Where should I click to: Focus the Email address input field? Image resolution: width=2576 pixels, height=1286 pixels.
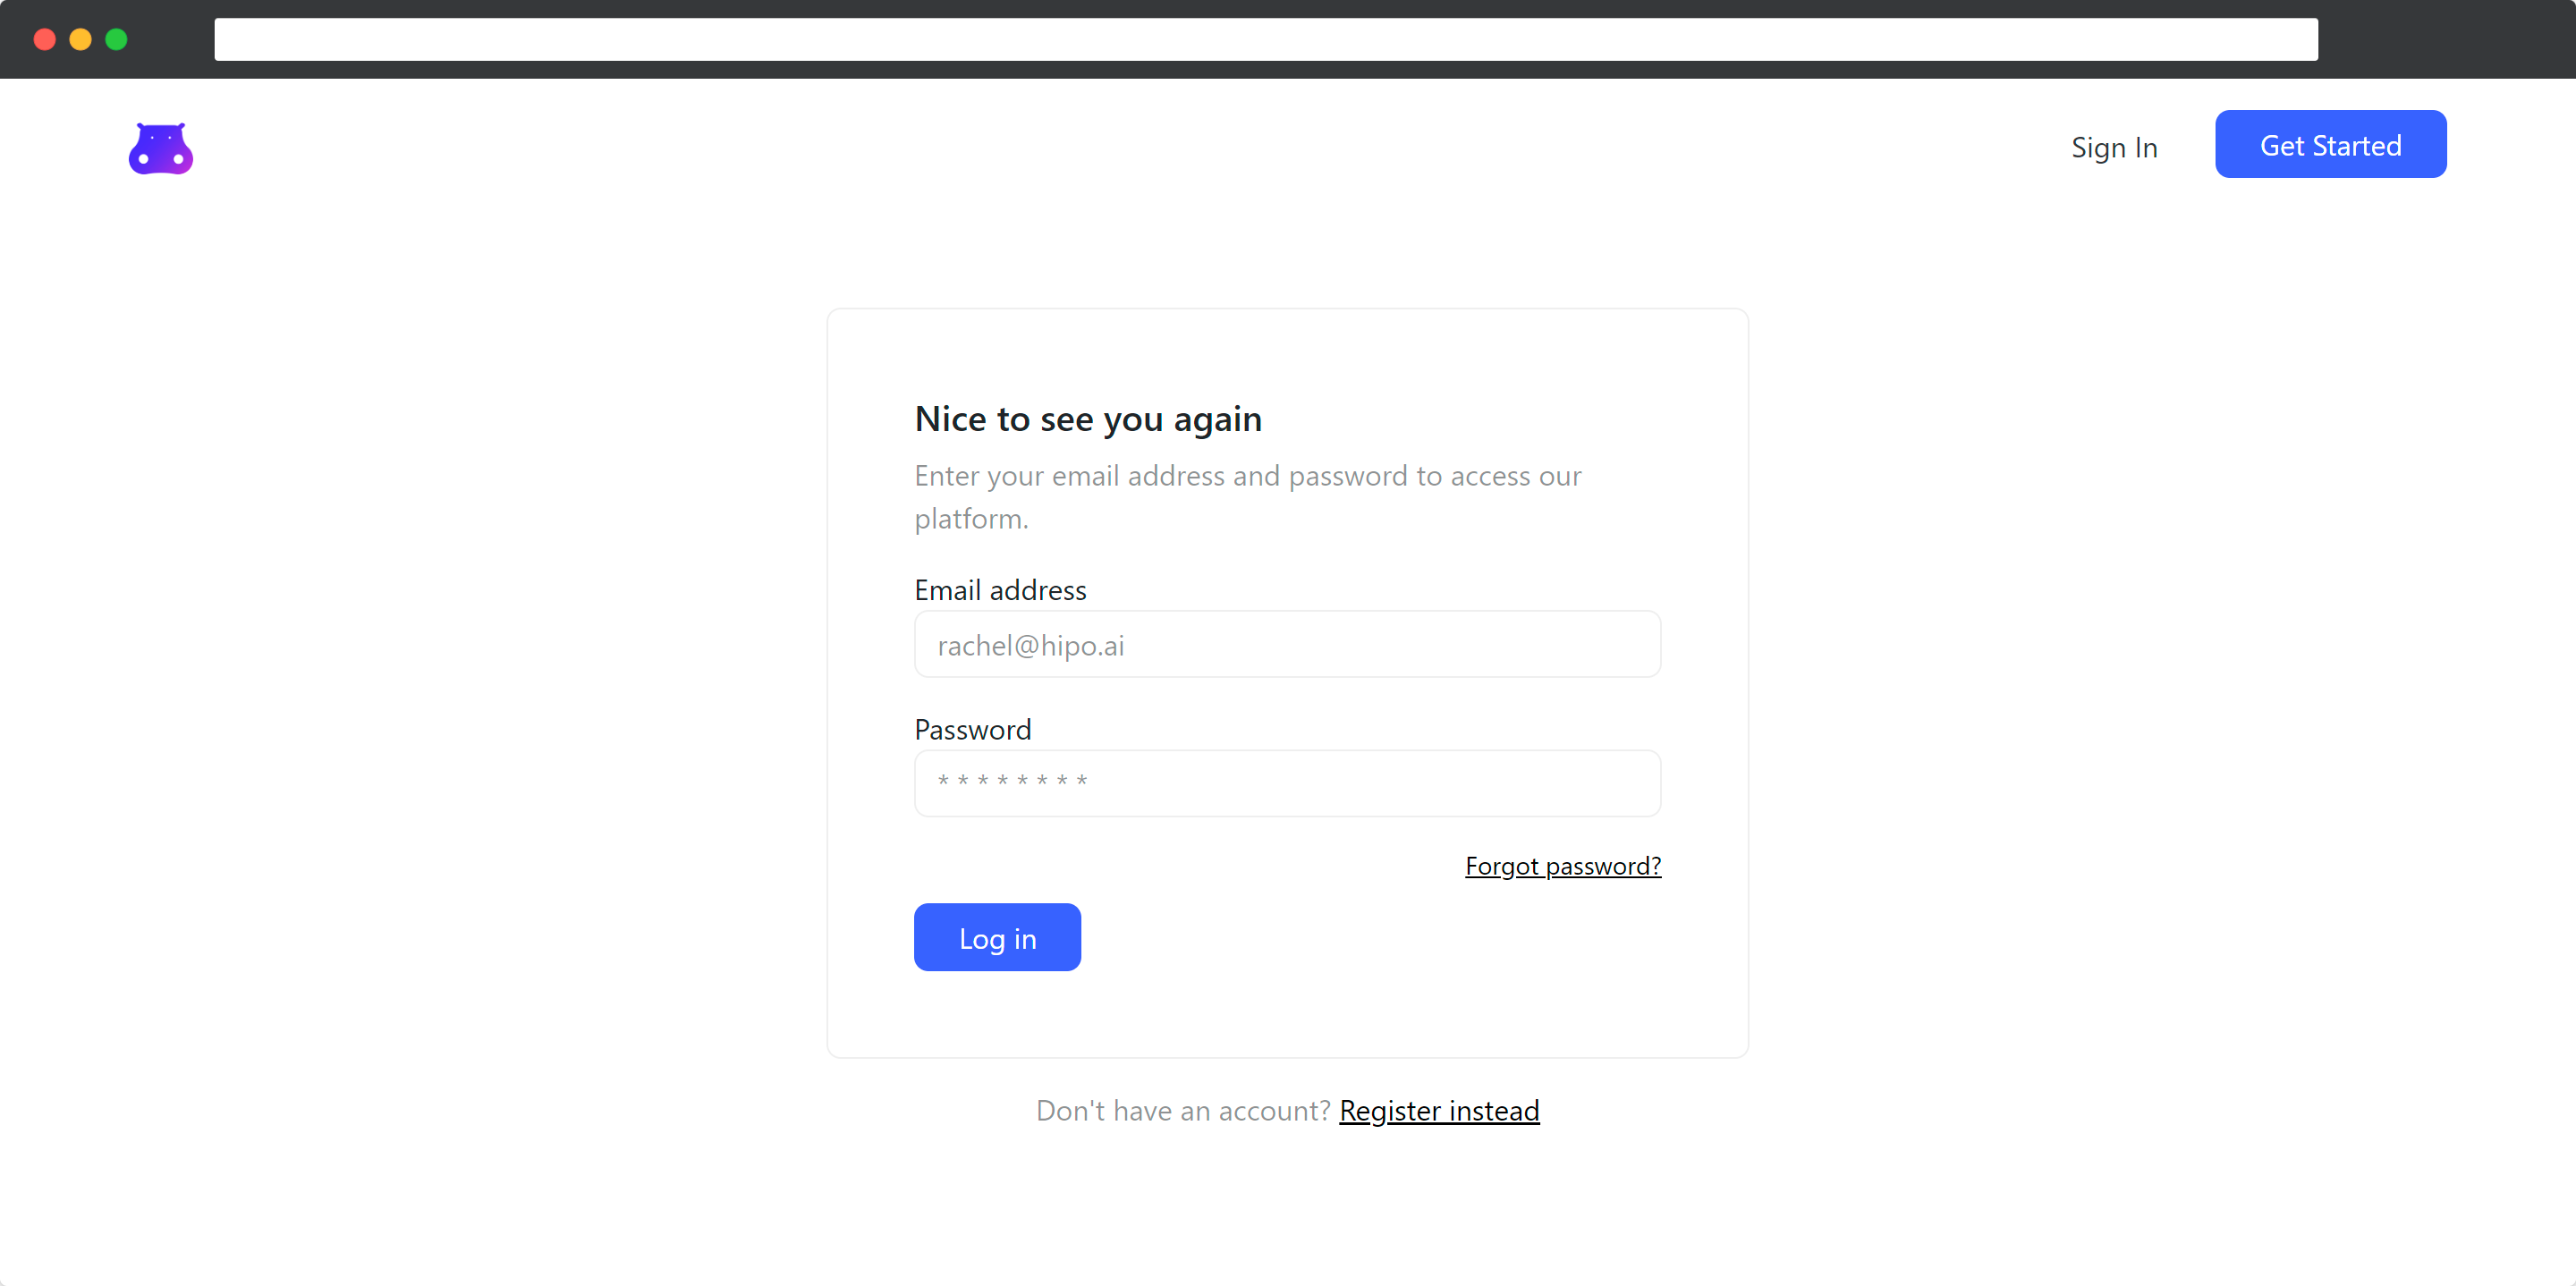1287,644
